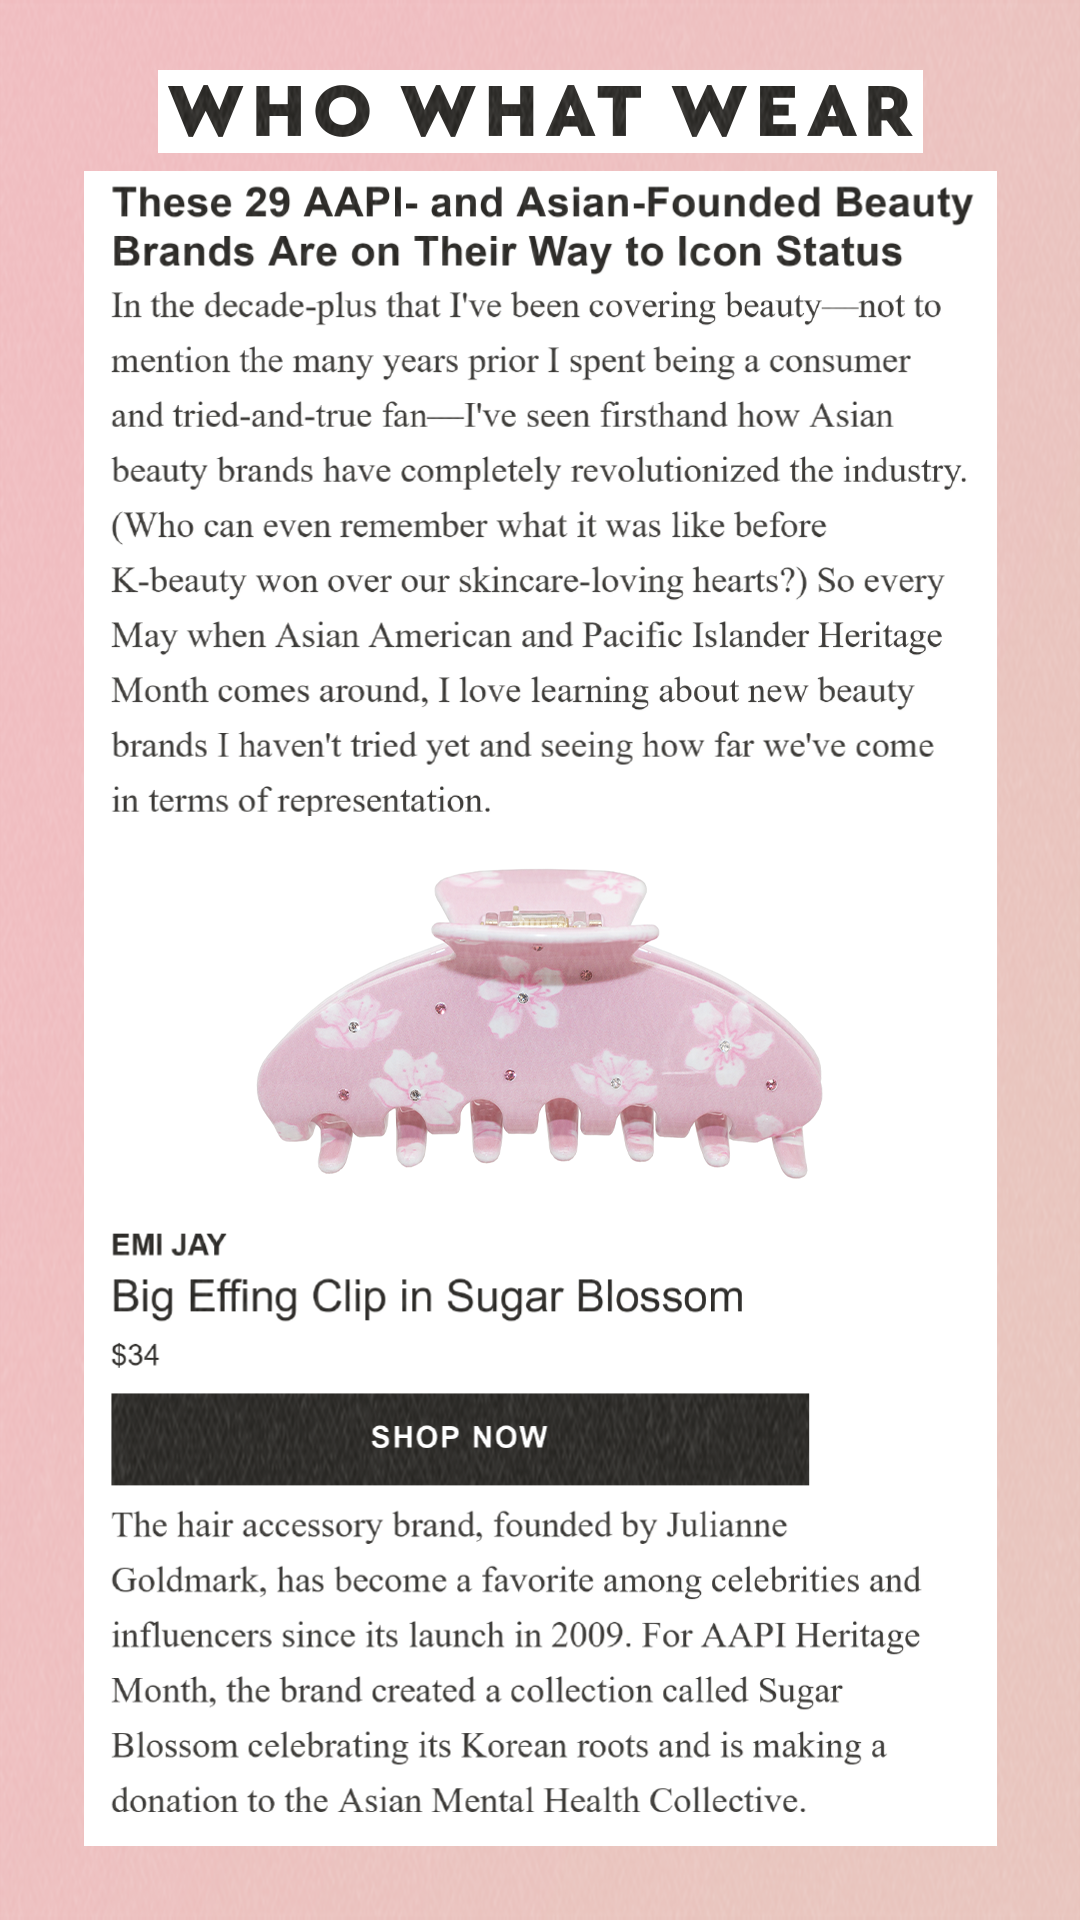
Task: Select the EMI JAY brand label
Action: pos(169,1245)
